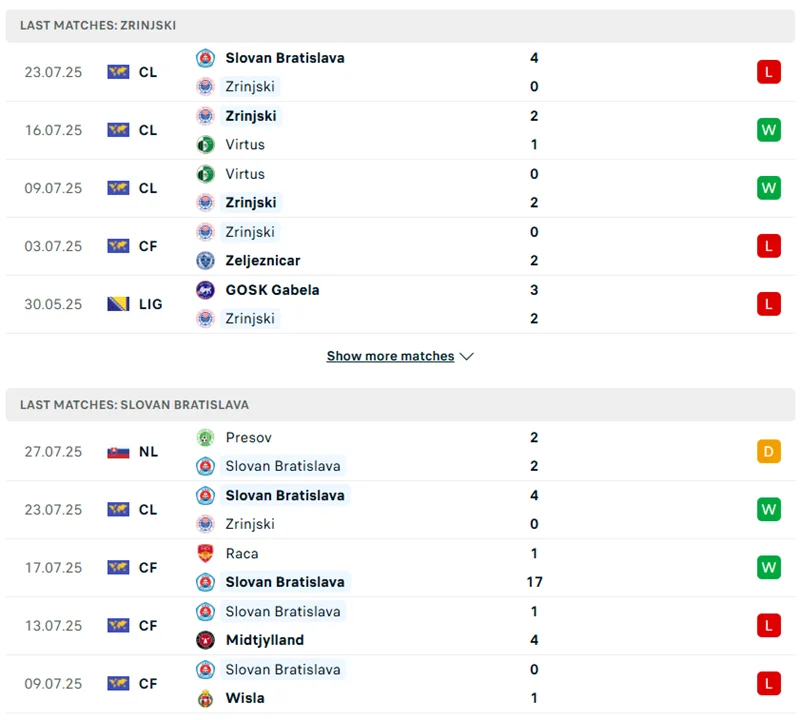
Task: Click the Last Matches: Slovan Bratislava header
Action: 134,405
